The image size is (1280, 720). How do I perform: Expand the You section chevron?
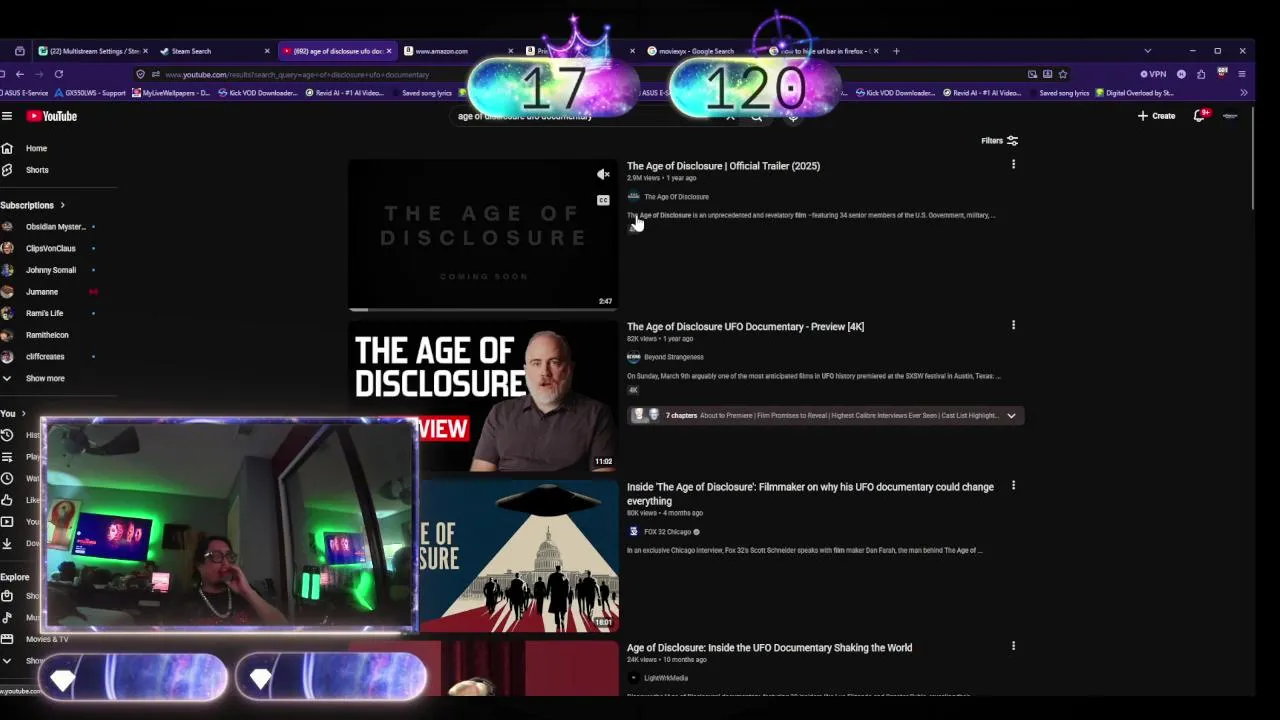pyautogui.click(x=23, y=413)
